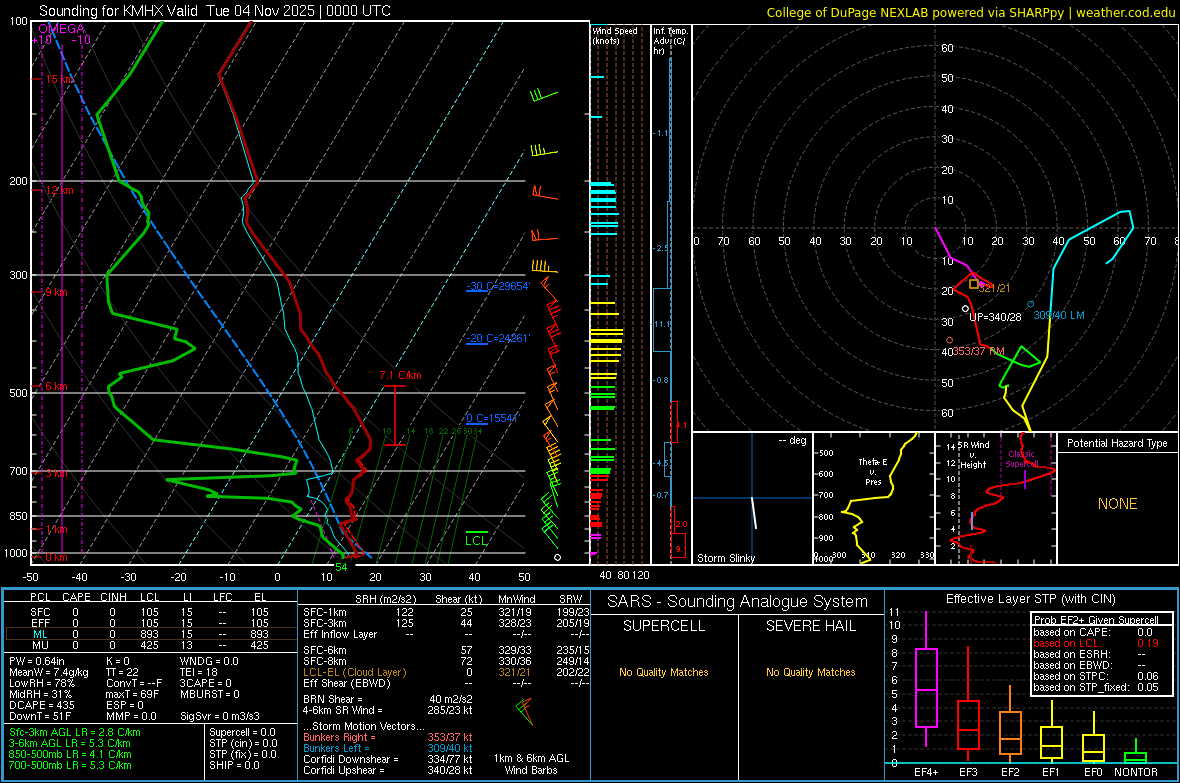
Task: Click the Theta-E v. Pres inset title
Action: point(873,471)
